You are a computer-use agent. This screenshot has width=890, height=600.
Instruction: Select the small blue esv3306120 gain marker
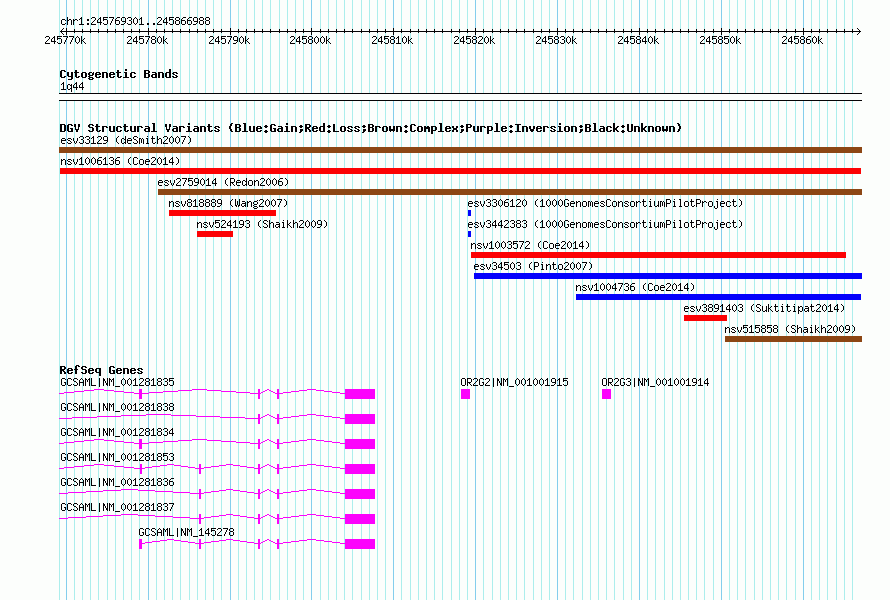click(x=469, y=213)
